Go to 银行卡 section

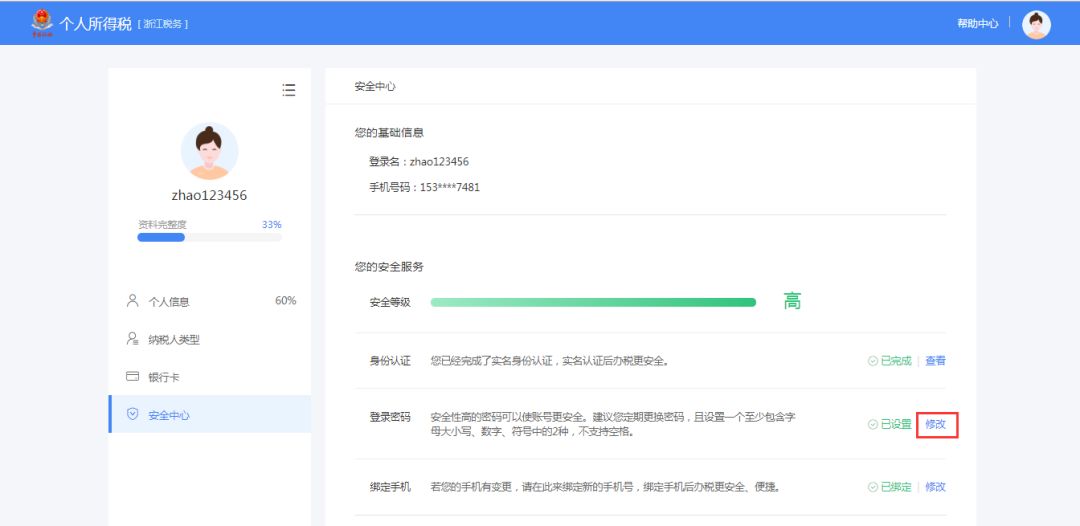[164, 377]
